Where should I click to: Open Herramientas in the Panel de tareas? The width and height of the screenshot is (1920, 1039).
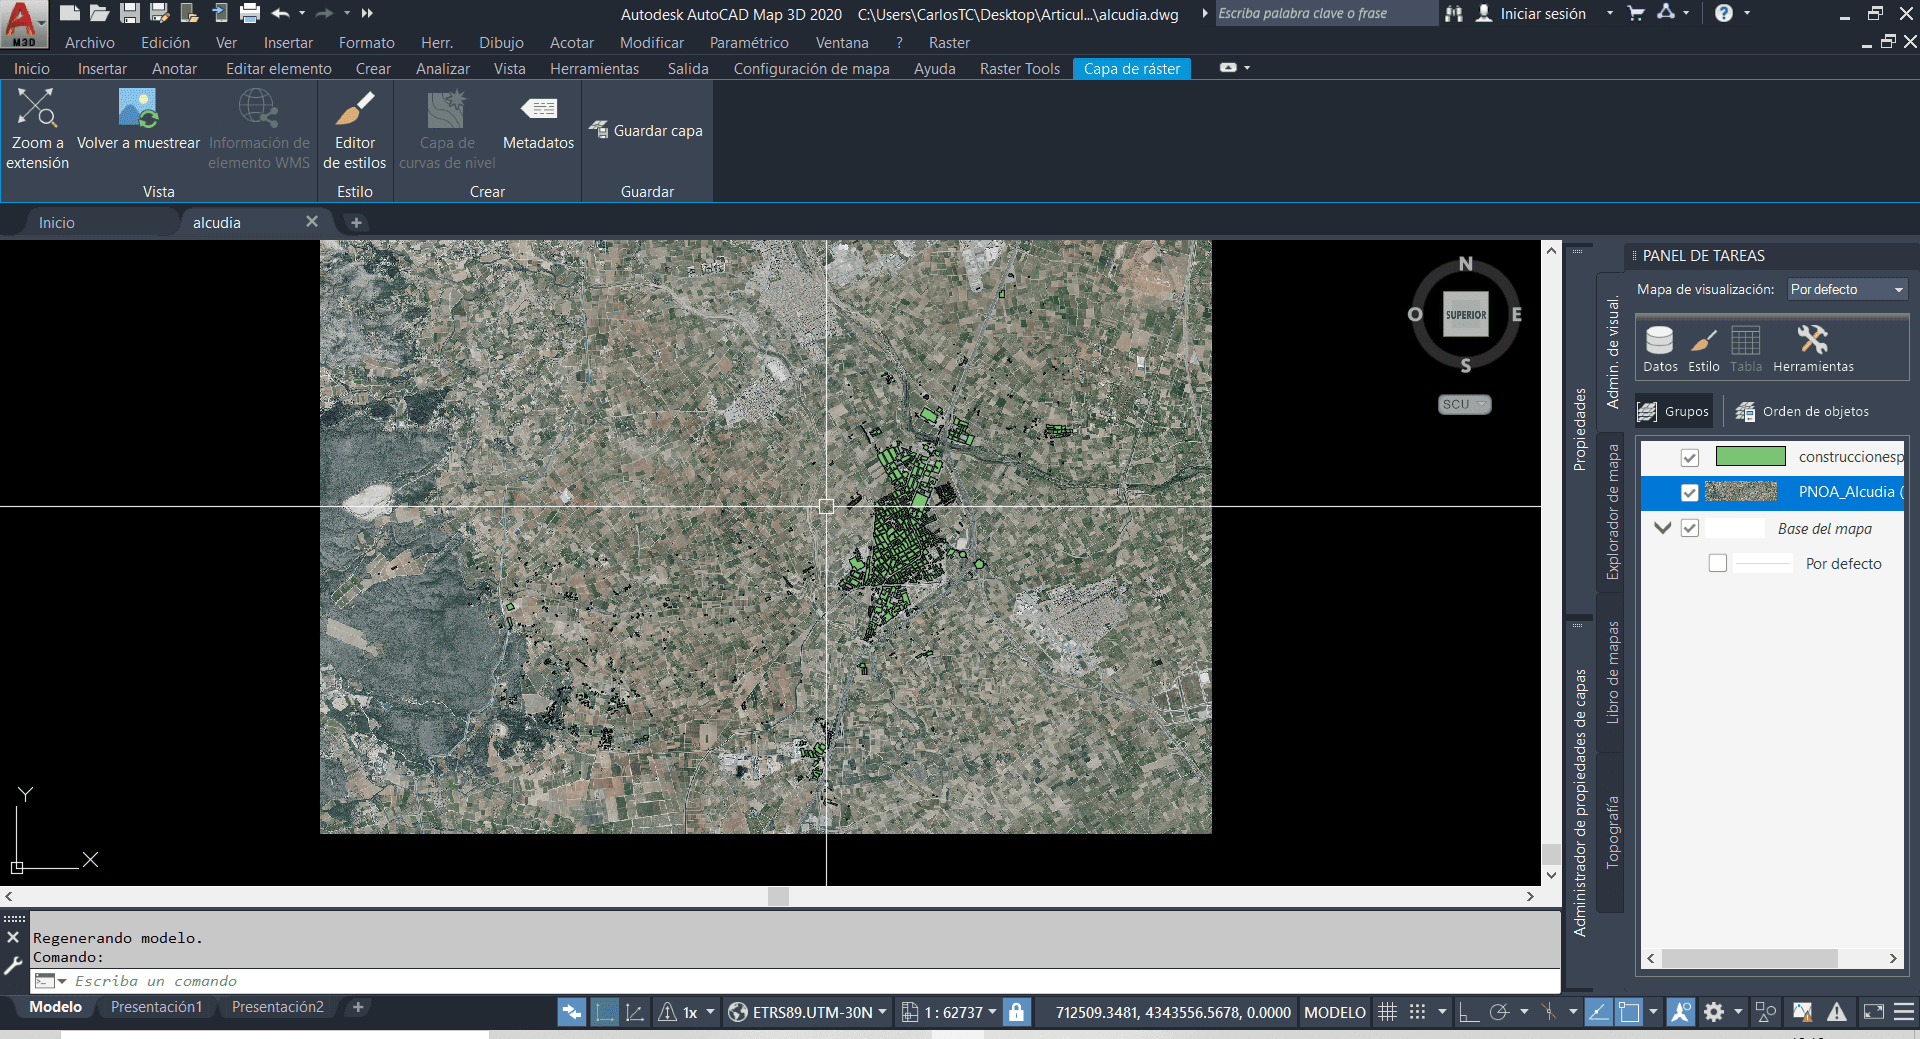click(1814, 348)
